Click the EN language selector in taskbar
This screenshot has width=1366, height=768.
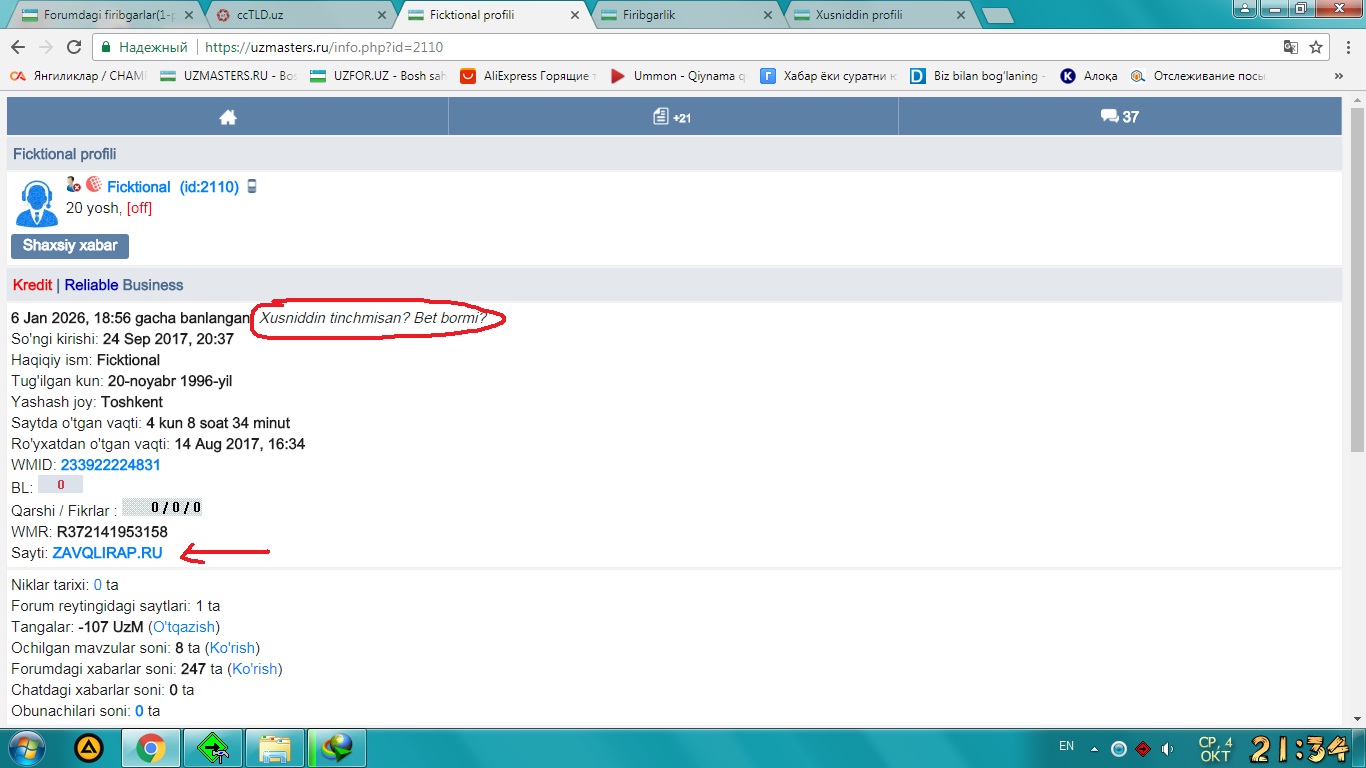coord(1066,746)
